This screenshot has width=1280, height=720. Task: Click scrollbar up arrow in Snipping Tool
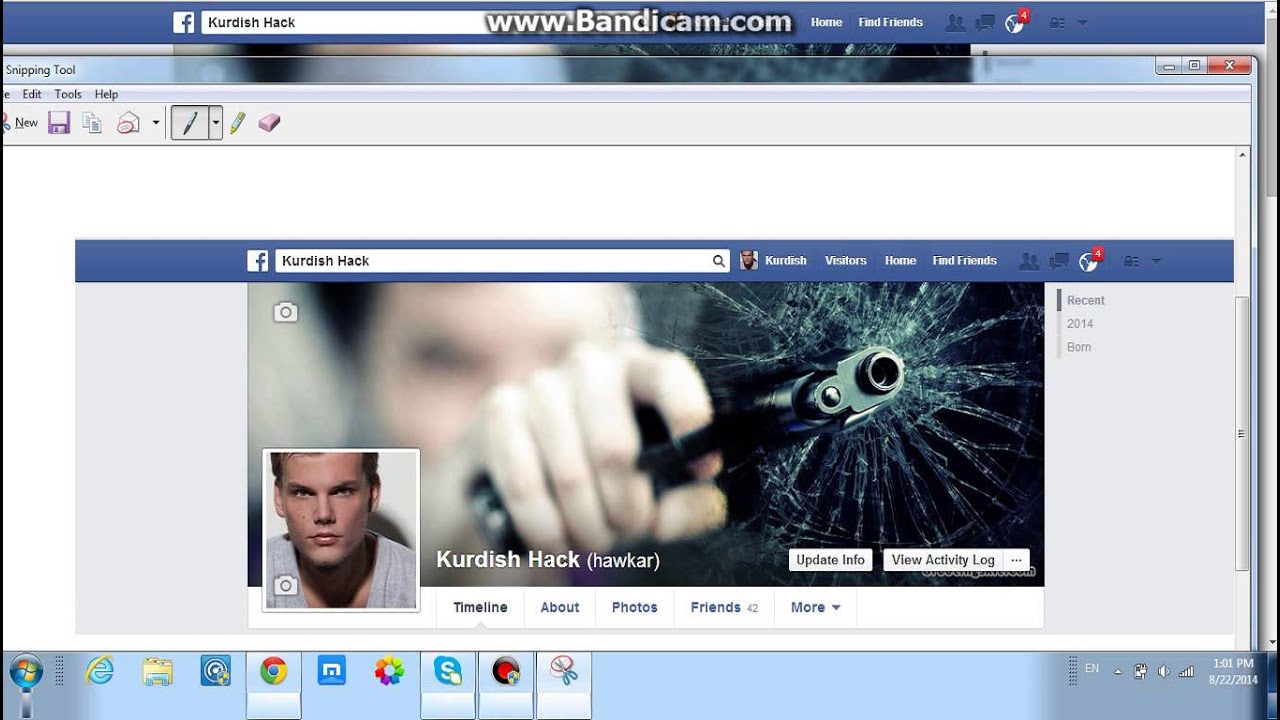(x=1243, y=155)
